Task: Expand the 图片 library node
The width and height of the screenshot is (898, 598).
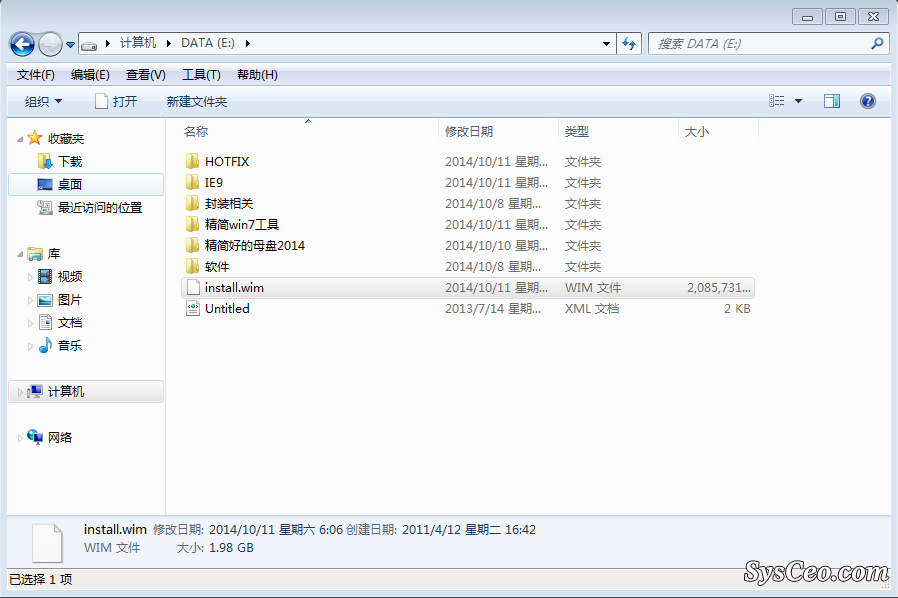Action: [30, 300]
